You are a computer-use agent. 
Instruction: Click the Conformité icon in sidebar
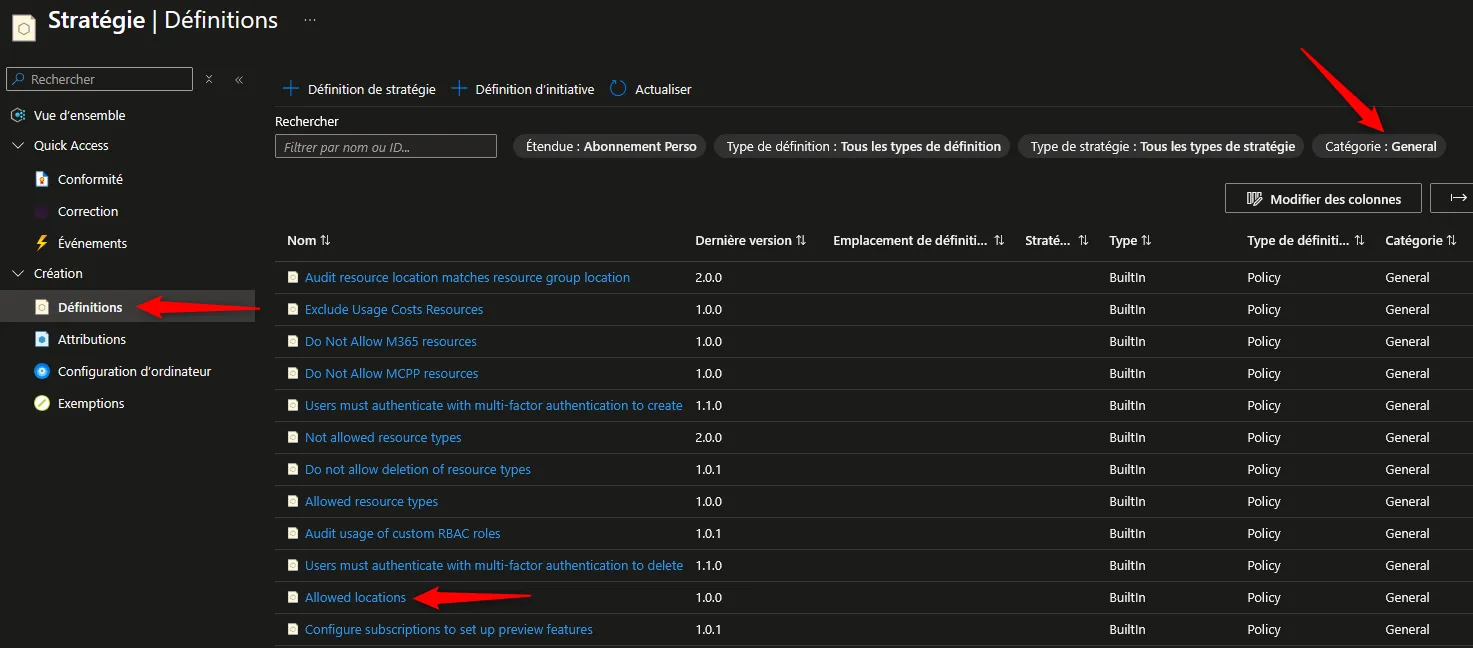42,179
